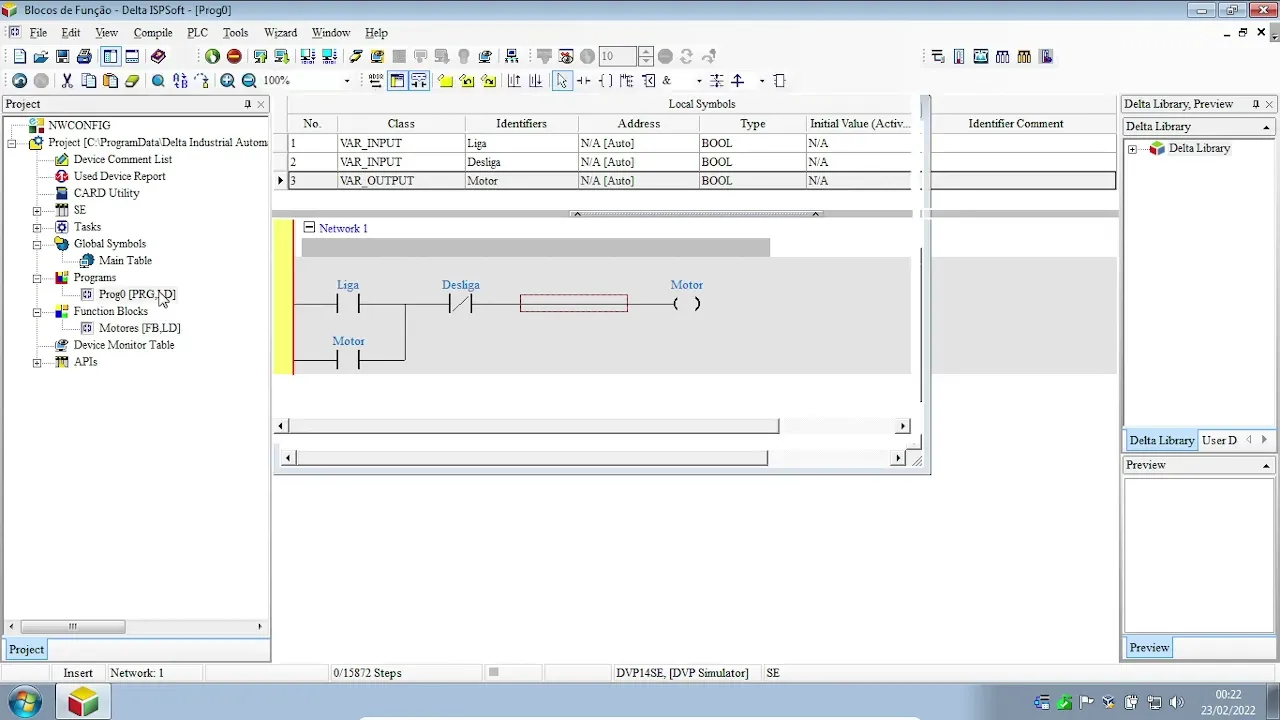Viewport: 1280px width, 720px height.
Task: Open the Compile menu
Action: tap(153, 33)
